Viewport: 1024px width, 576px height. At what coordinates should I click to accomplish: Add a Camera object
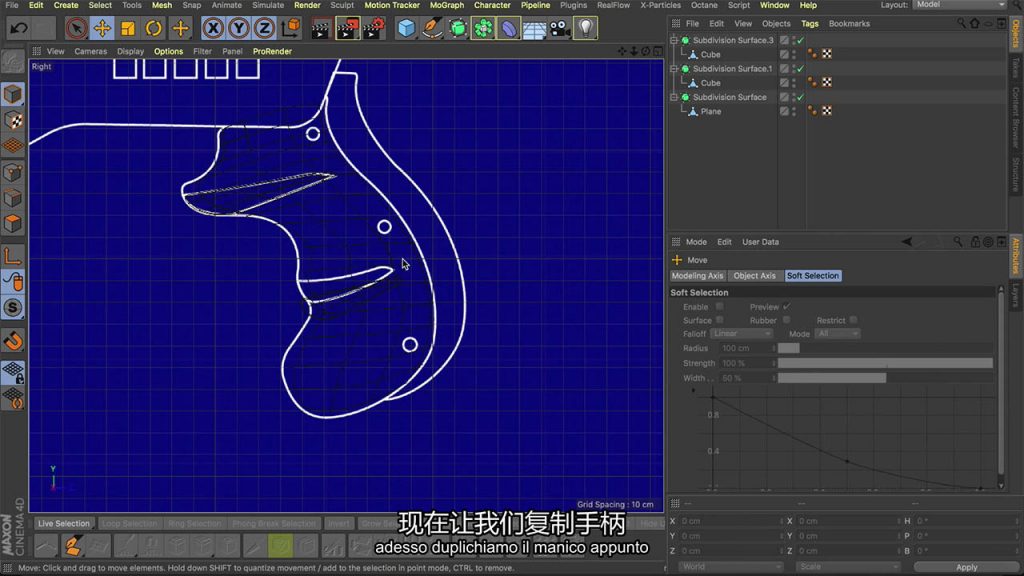tap(560, 28)
